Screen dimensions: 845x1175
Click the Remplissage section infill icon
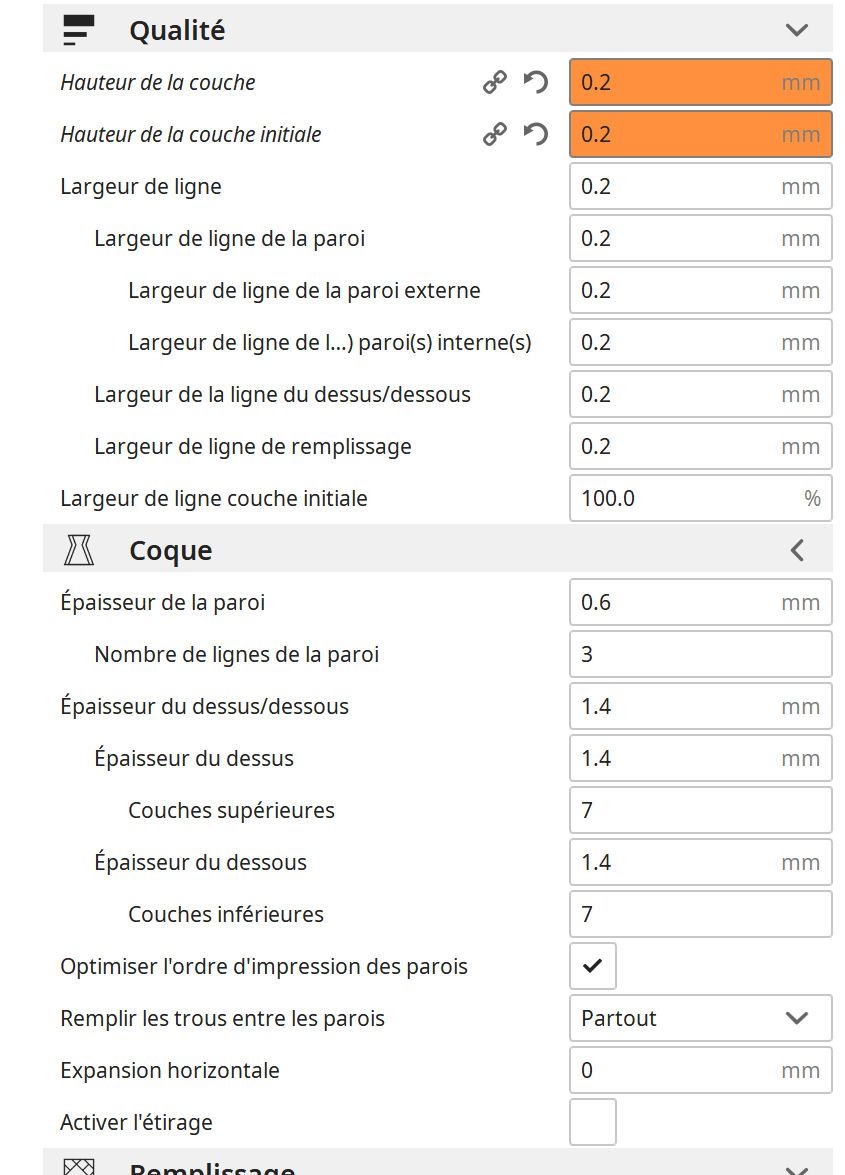tap(79, 1166)
